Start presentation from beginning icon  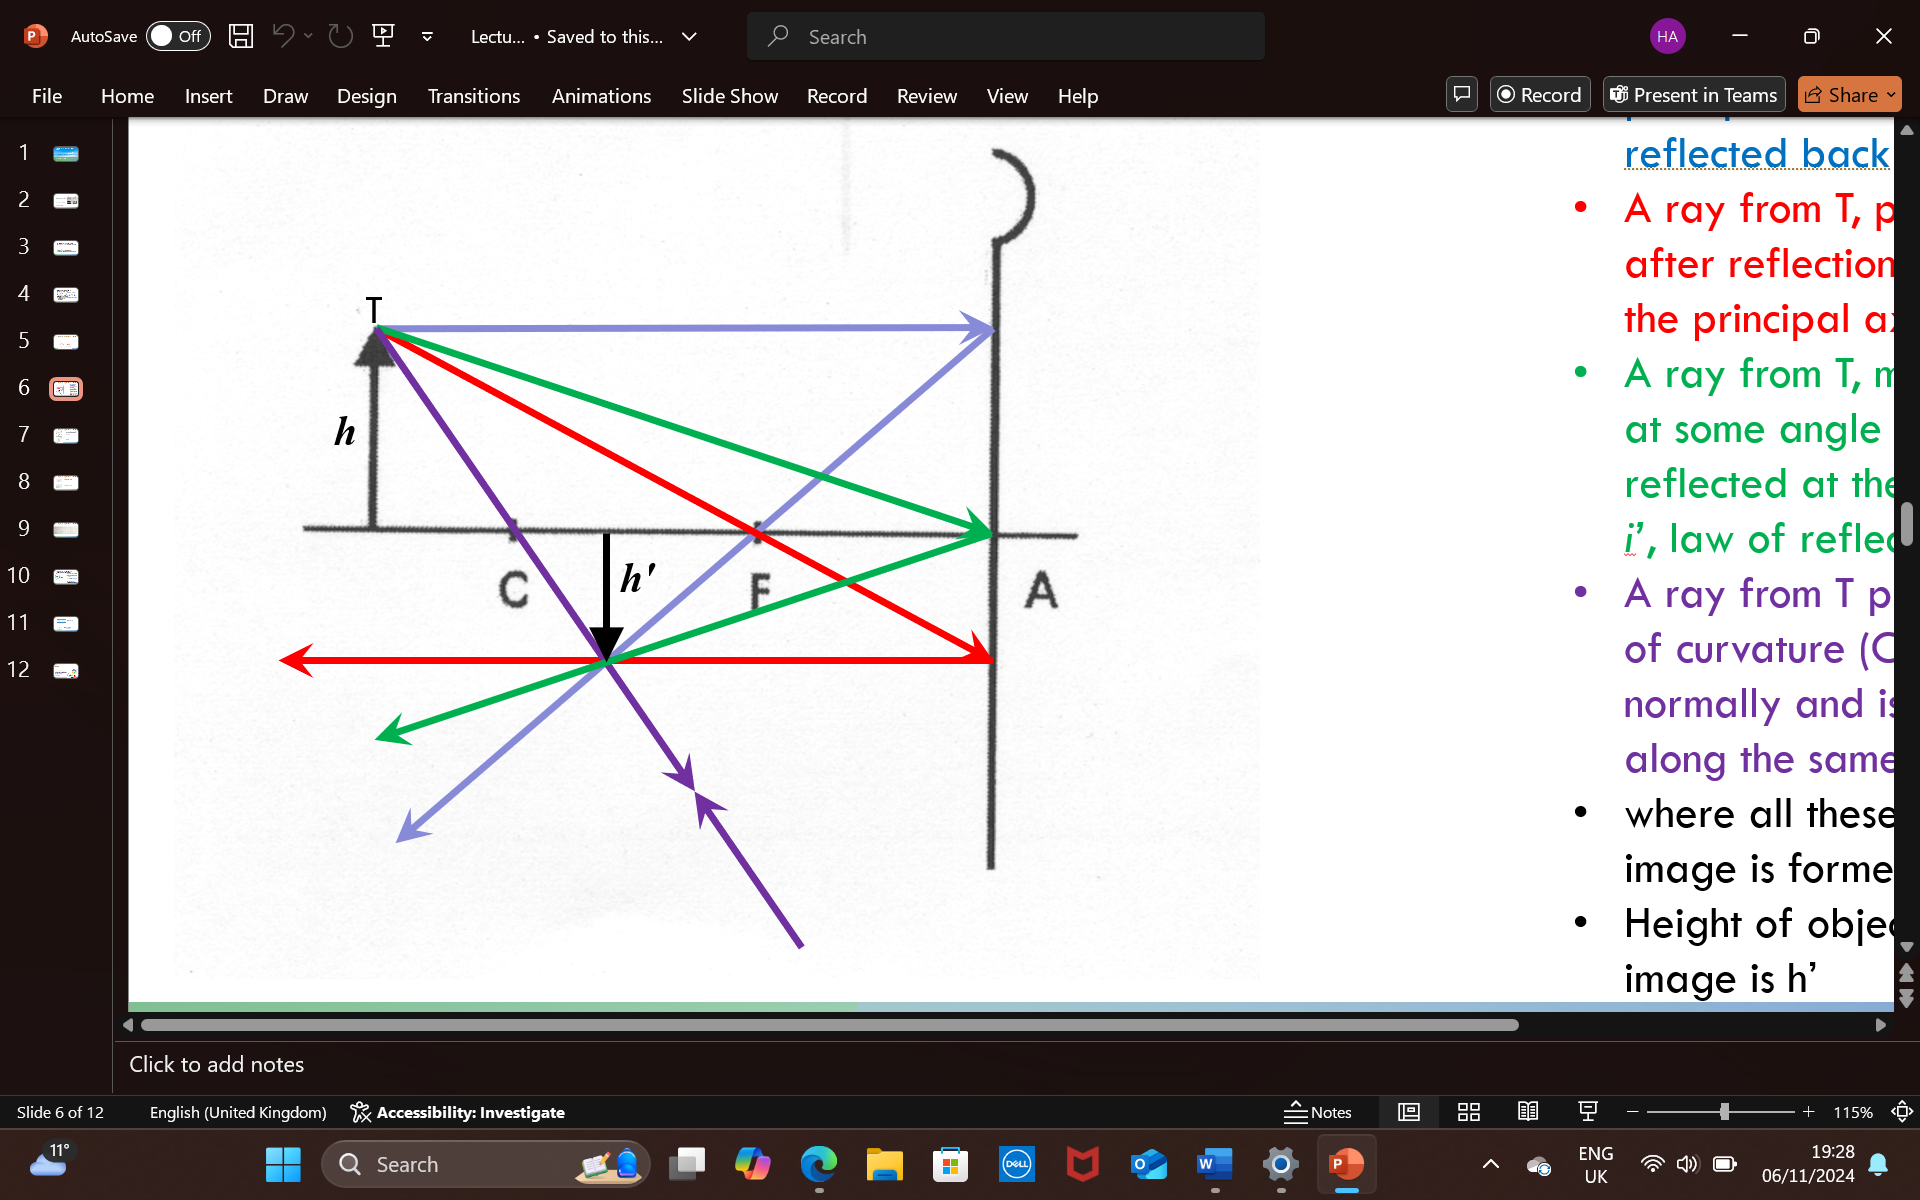pos(383,36)
